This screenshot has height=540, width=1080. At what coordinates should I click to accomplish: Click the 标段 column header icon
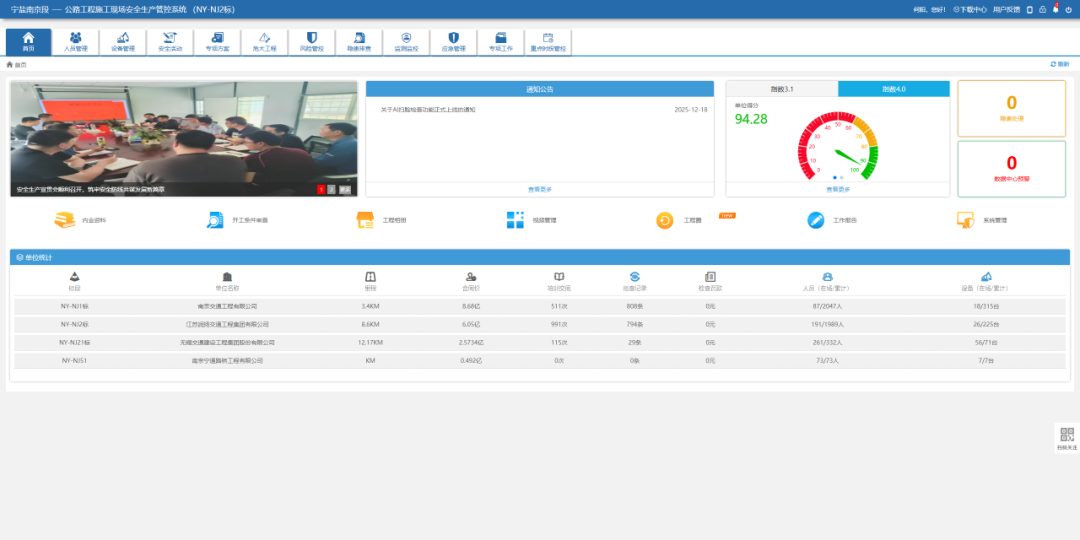74,276
